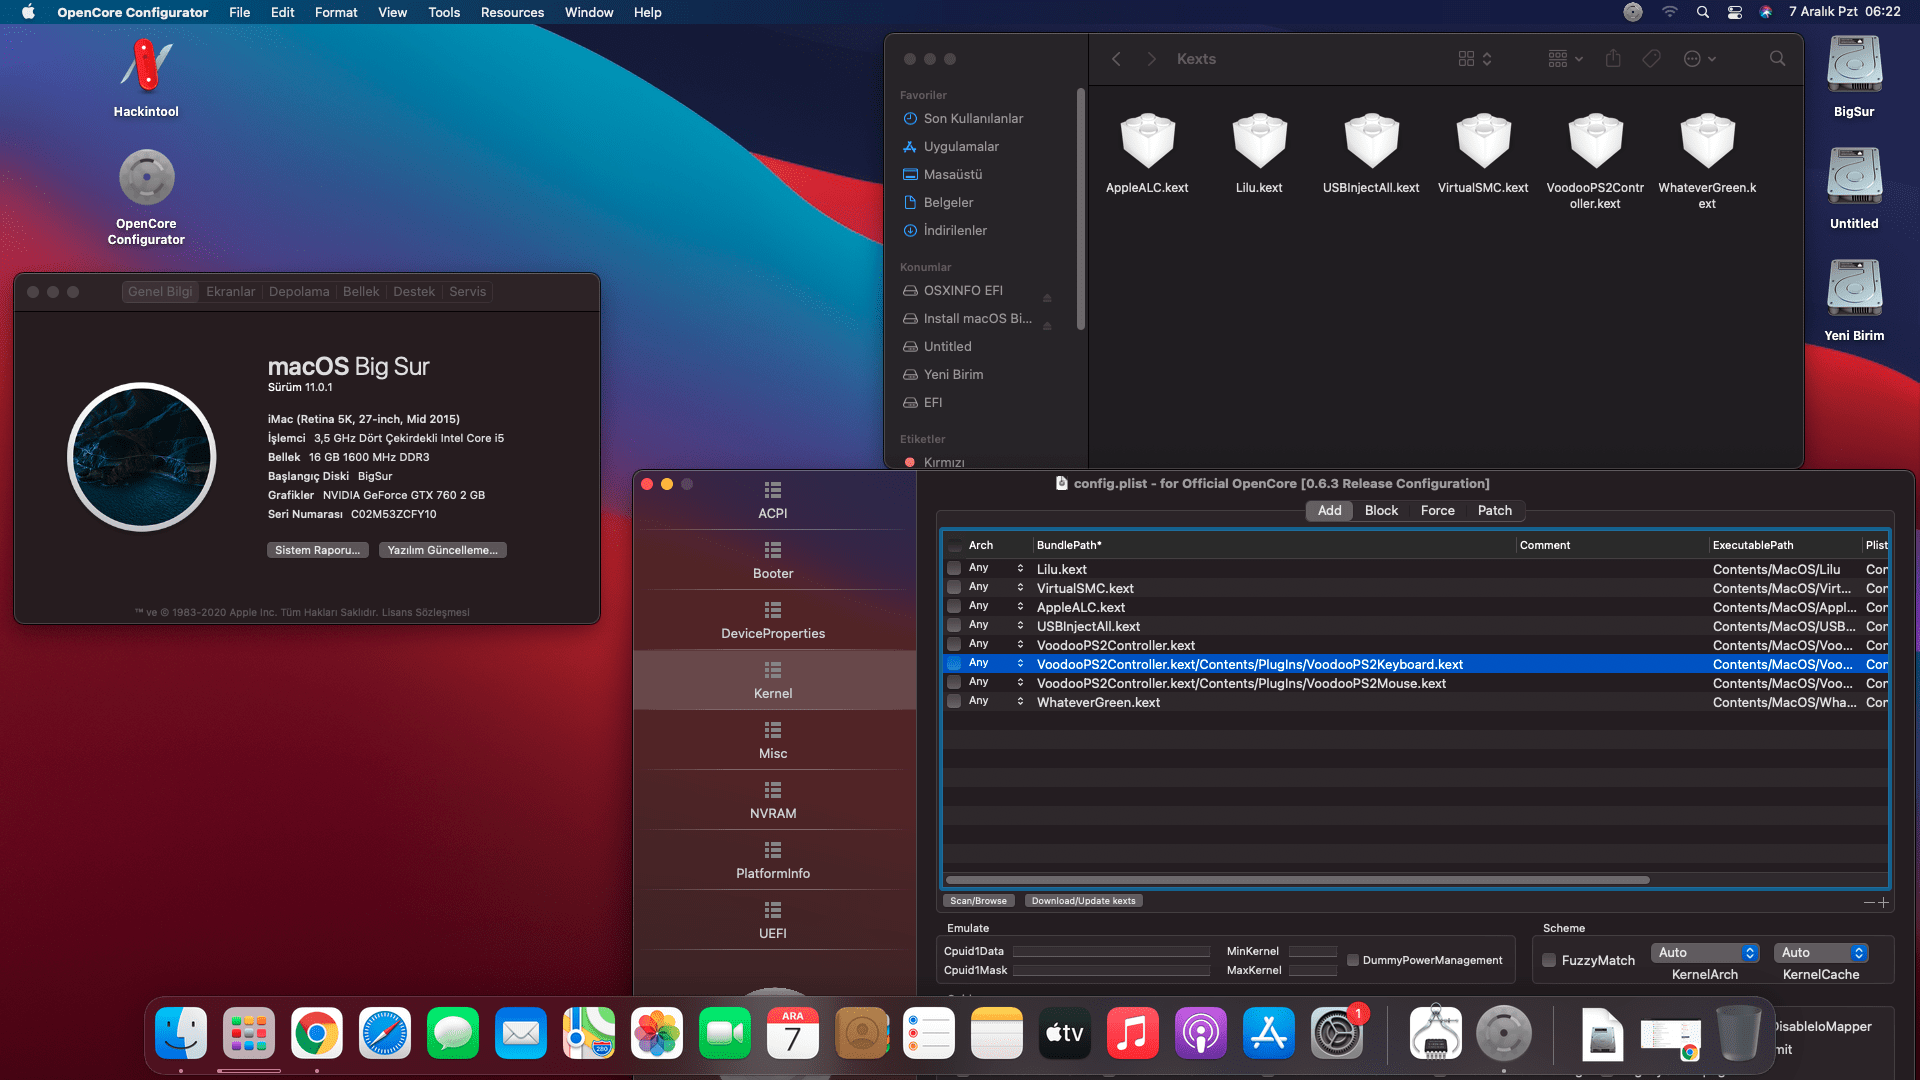Image resolution: width=1920 pixels, height=1080 pixels.
Task: Switch to the Patch tab
Action: pos(1494,510)
